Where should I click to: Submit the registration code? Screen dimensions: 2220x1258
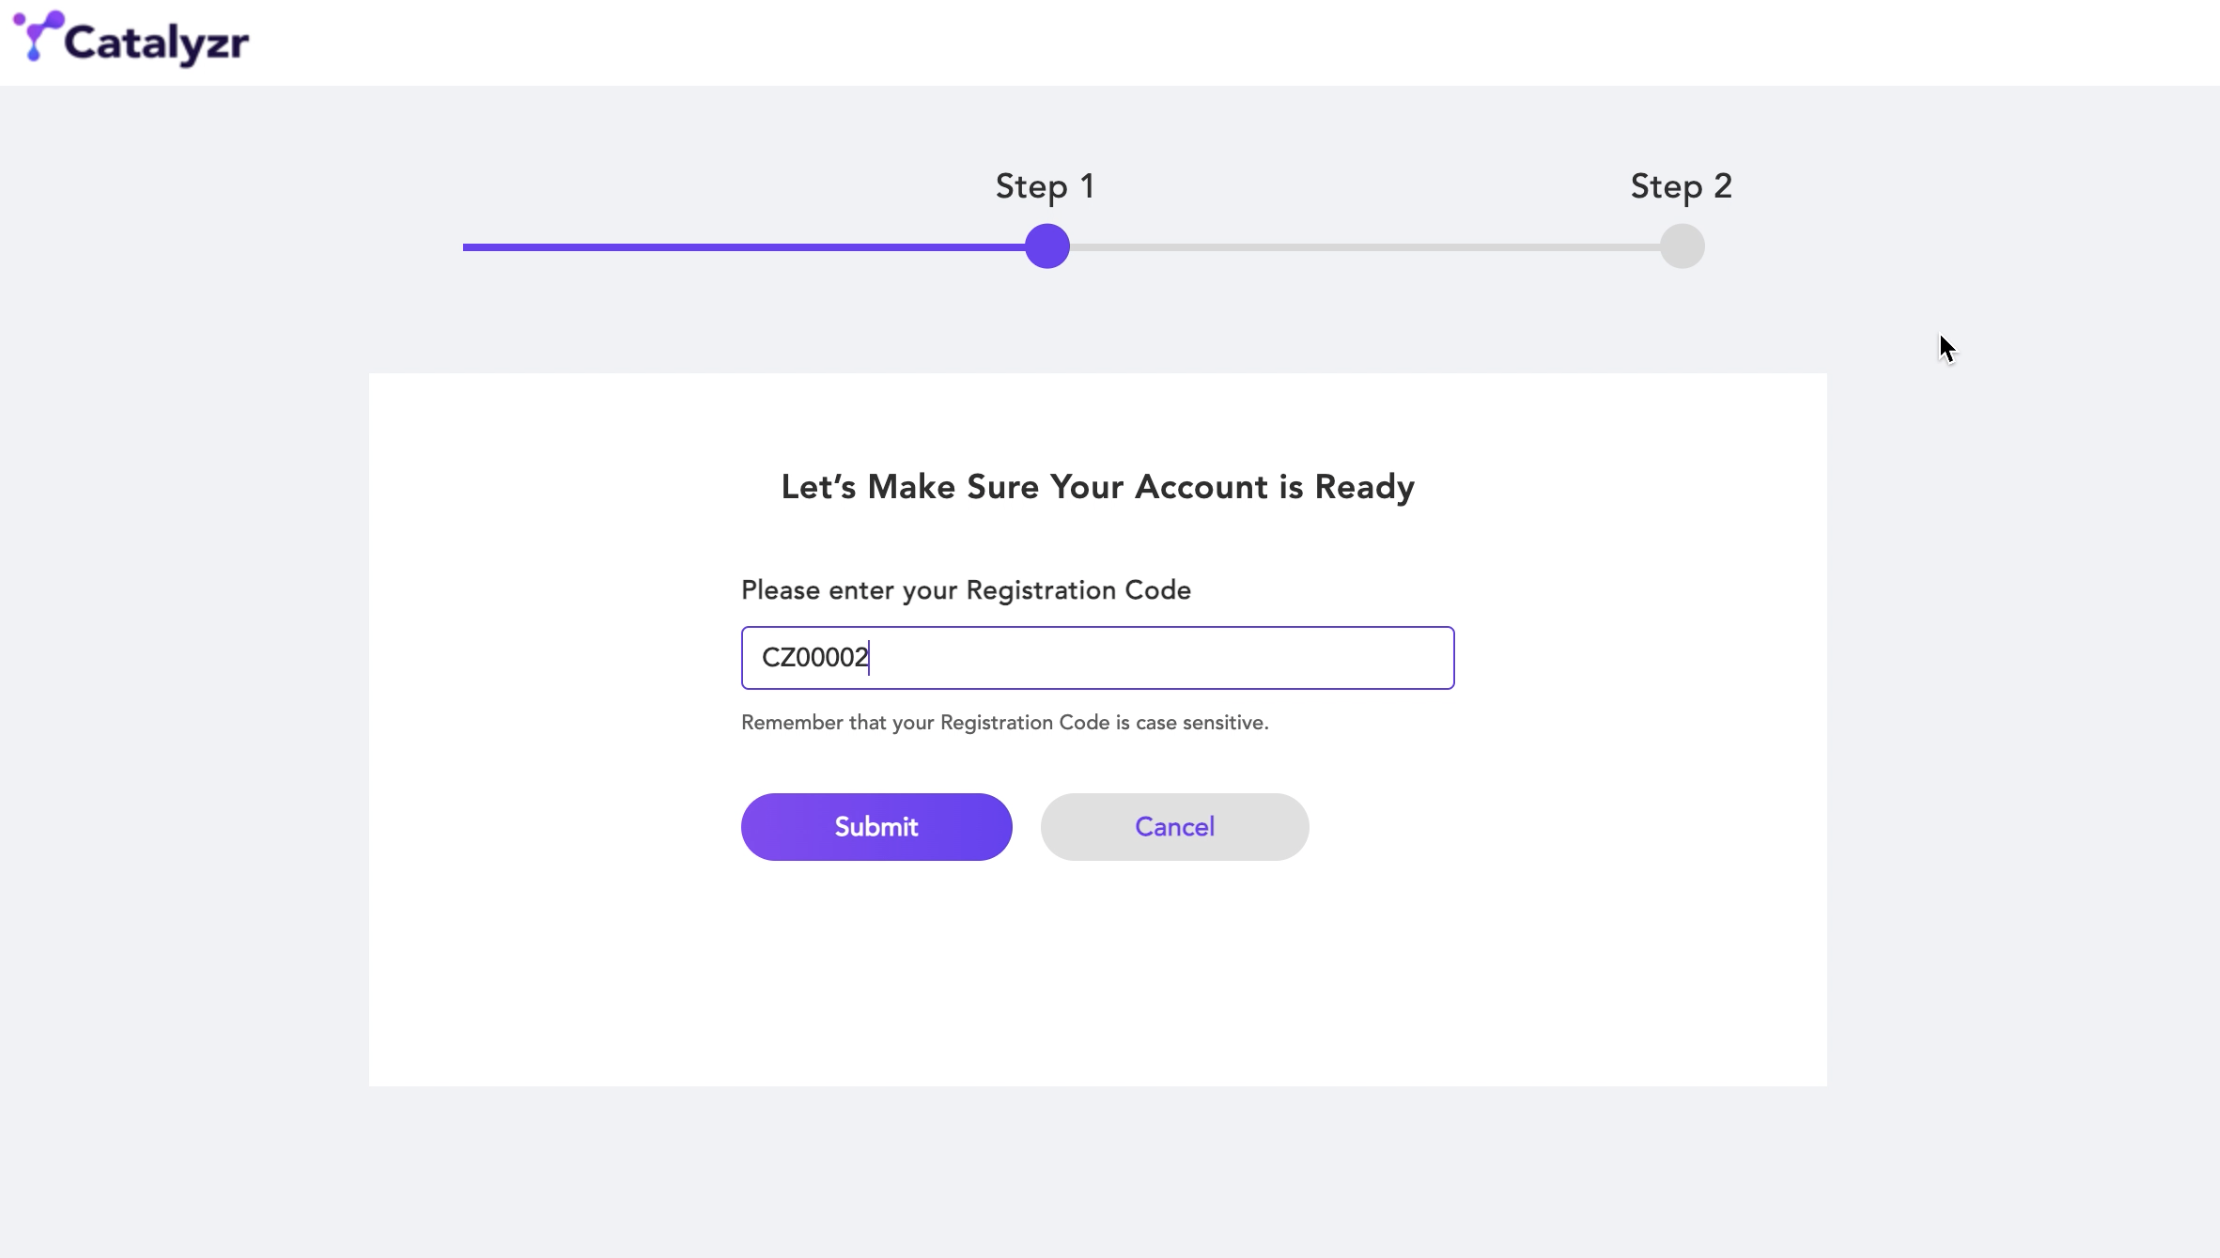pyautogui.click(x=876, y=827)
